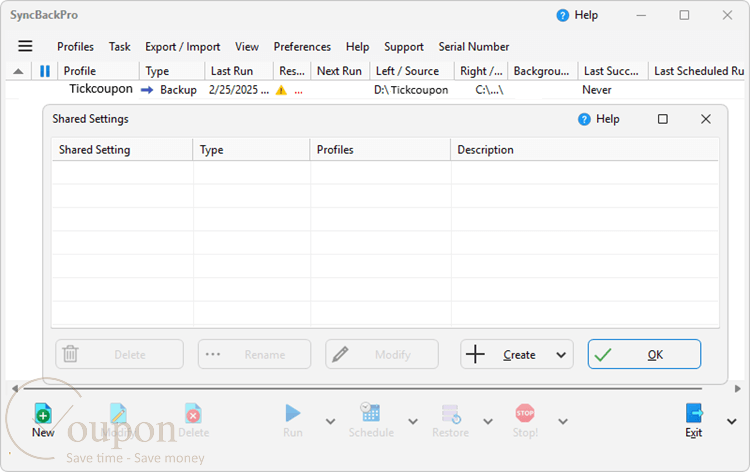This screenshot has width=750, height=472.
Task: Open Help in the main window title bar
Action: [577, 15]
